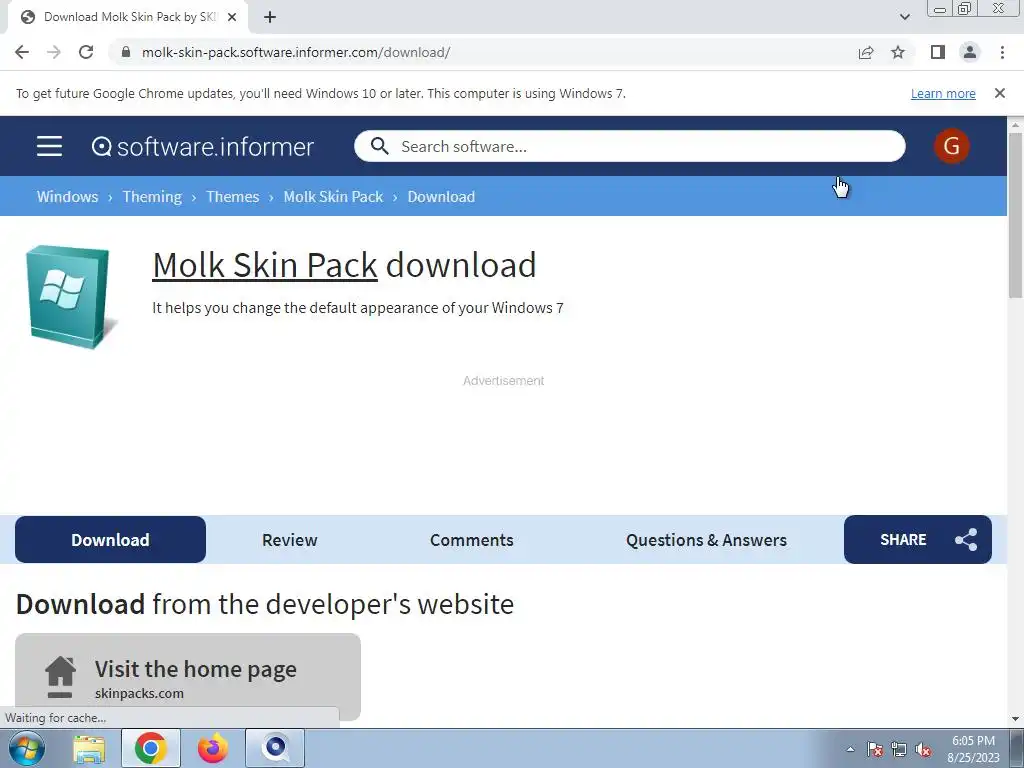
Task: Open Software Informer app in taskbar
Action: click(275, 748)
